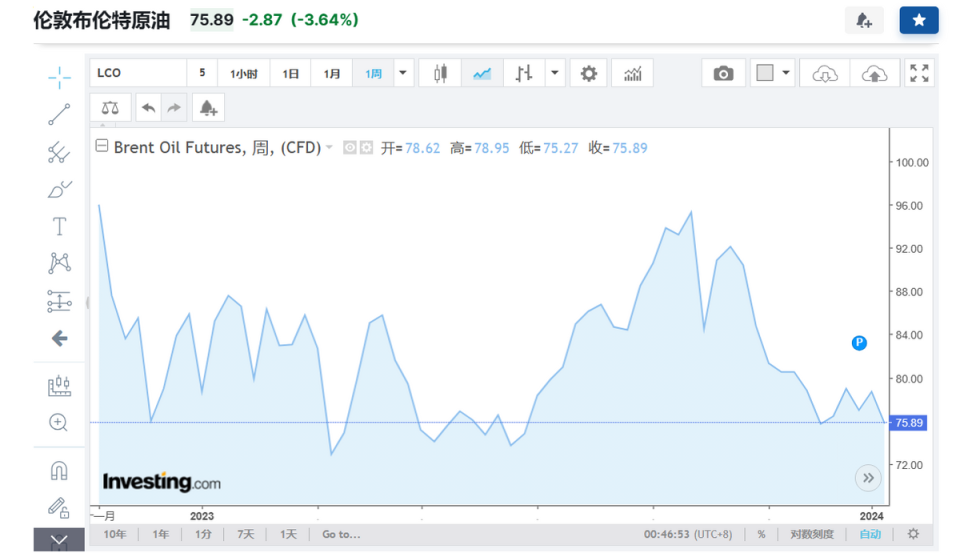Select the text annotation tool
Image resolution: width=960 pixels, height=557 pixels.
click(59, 226)
